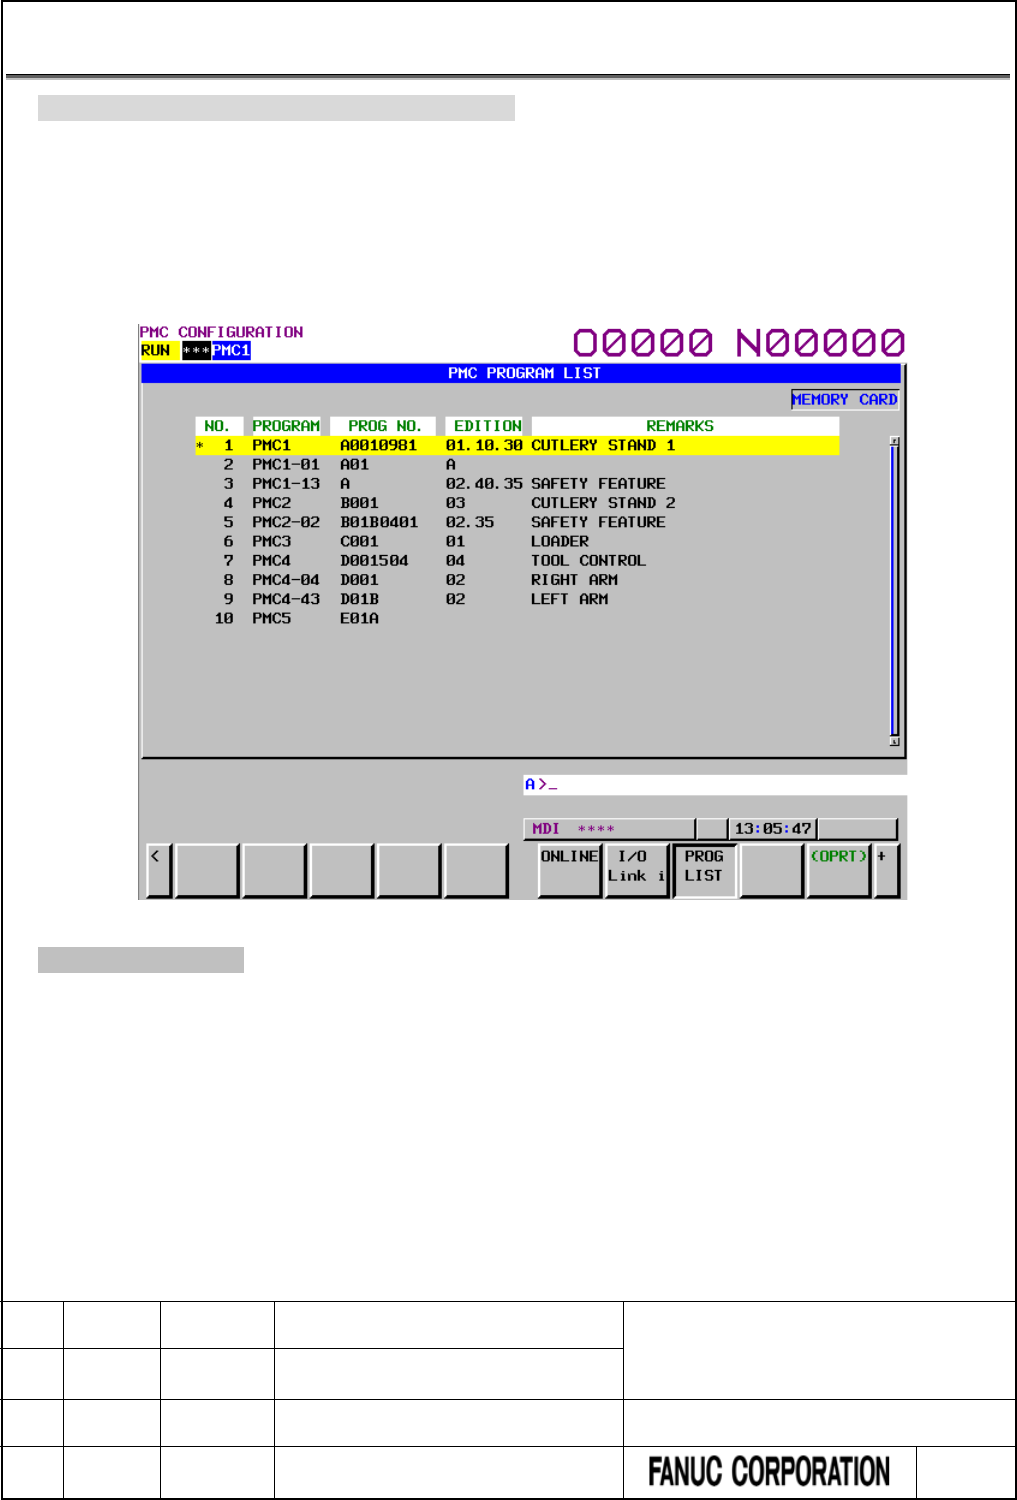
Task: Click the PMC1 path indicator
Action: coord(231,351)
